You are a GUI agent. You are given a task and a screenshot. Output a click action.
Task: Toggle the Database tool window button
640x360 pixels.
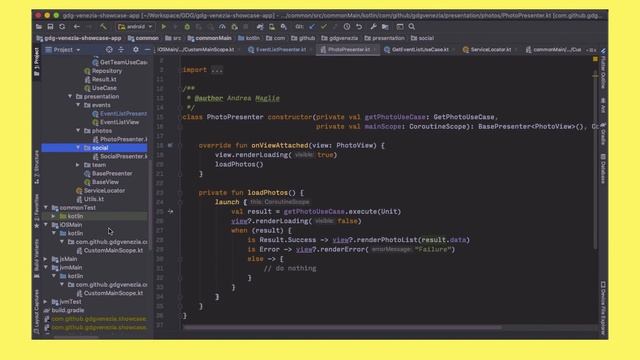pyautogui.click(x=603, y=169)
